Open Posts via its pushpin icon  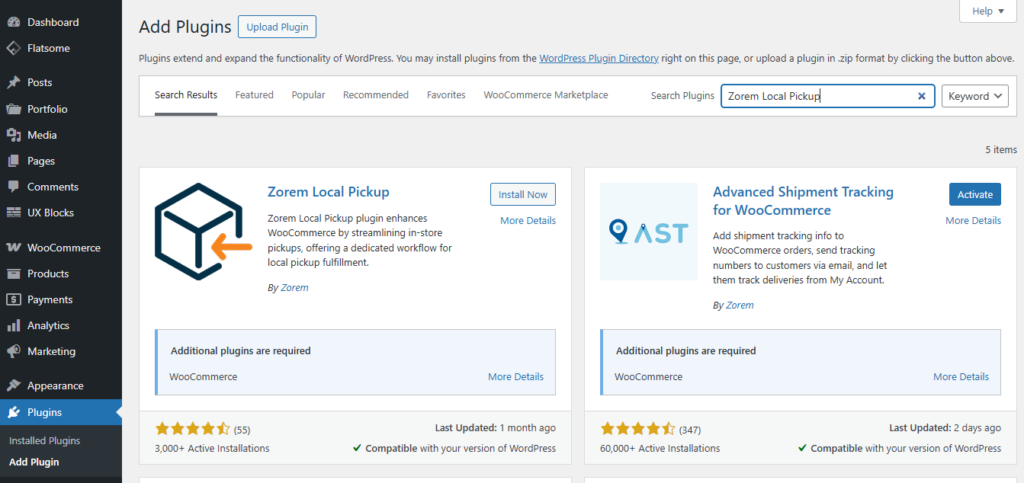13,83
